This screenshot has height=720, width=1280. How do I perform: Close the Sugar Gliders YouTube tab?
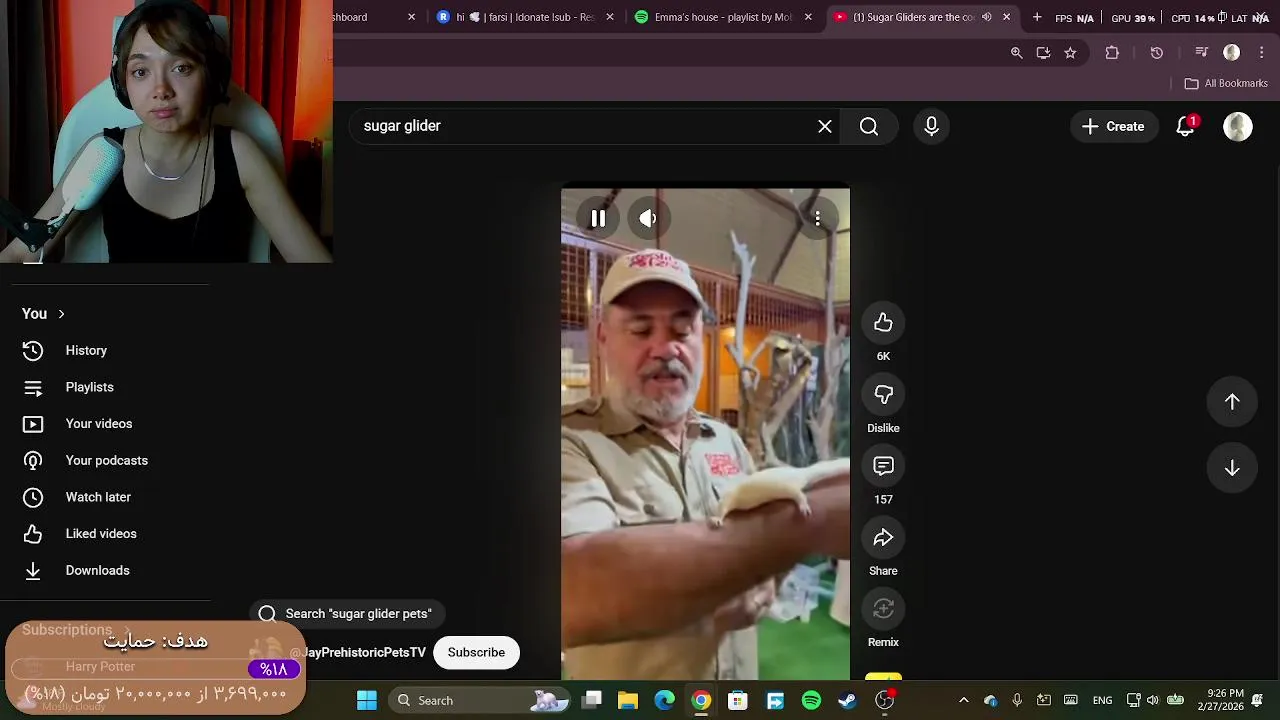click(1006, 17)
